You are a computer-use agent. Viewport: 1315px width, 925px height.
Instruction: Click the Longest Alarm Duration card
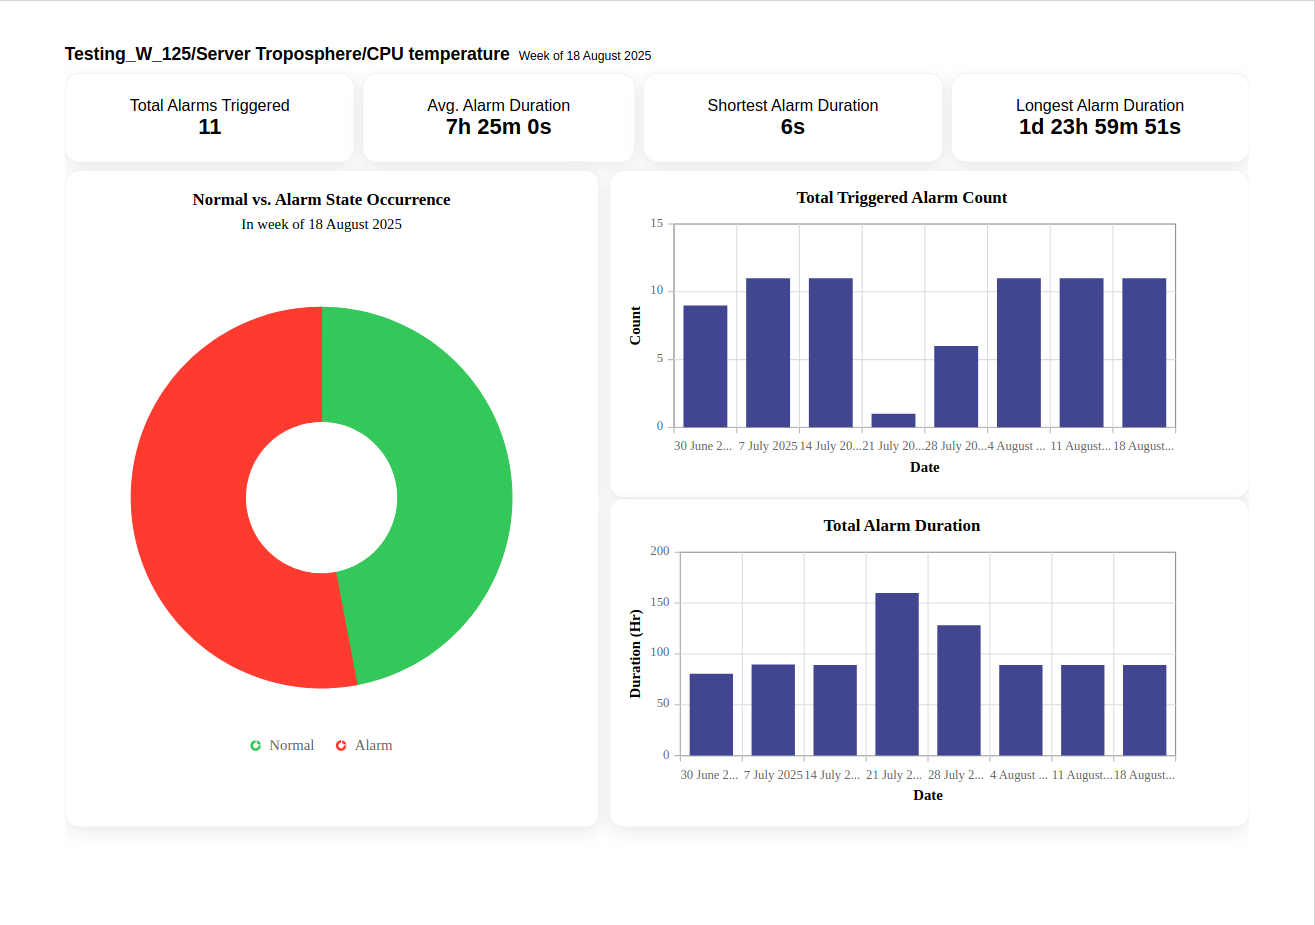coord(1100,117)
